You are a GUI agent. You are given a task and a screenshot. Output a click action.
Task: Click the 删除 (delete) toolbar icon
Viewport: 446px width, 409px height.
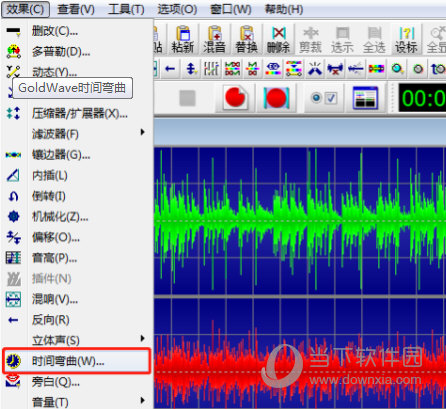tap(278, 39)
